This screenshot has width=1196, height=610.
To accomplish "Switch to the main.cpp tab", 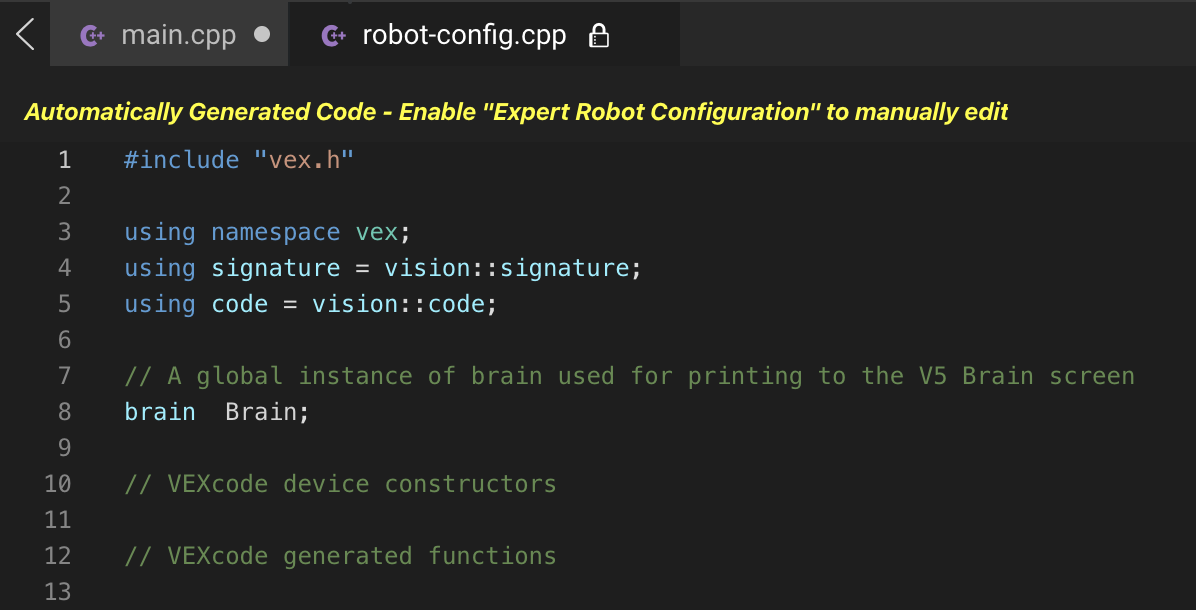I will coord(169,34).
